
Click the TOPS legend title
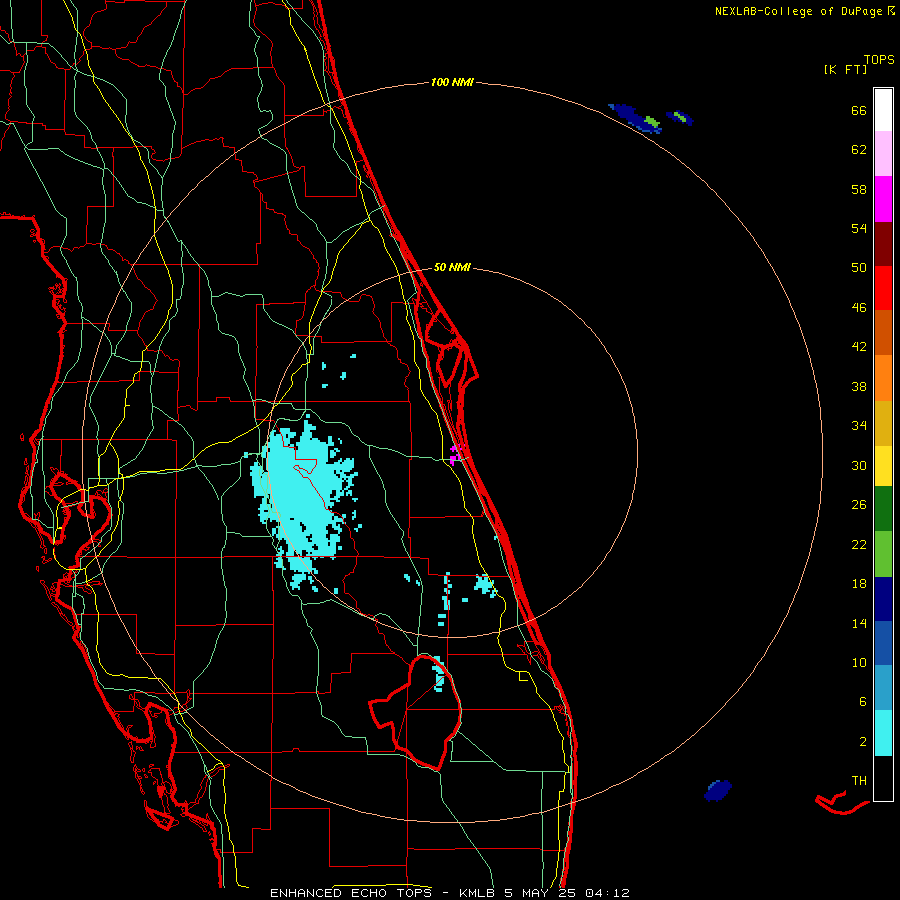(879, 60)
